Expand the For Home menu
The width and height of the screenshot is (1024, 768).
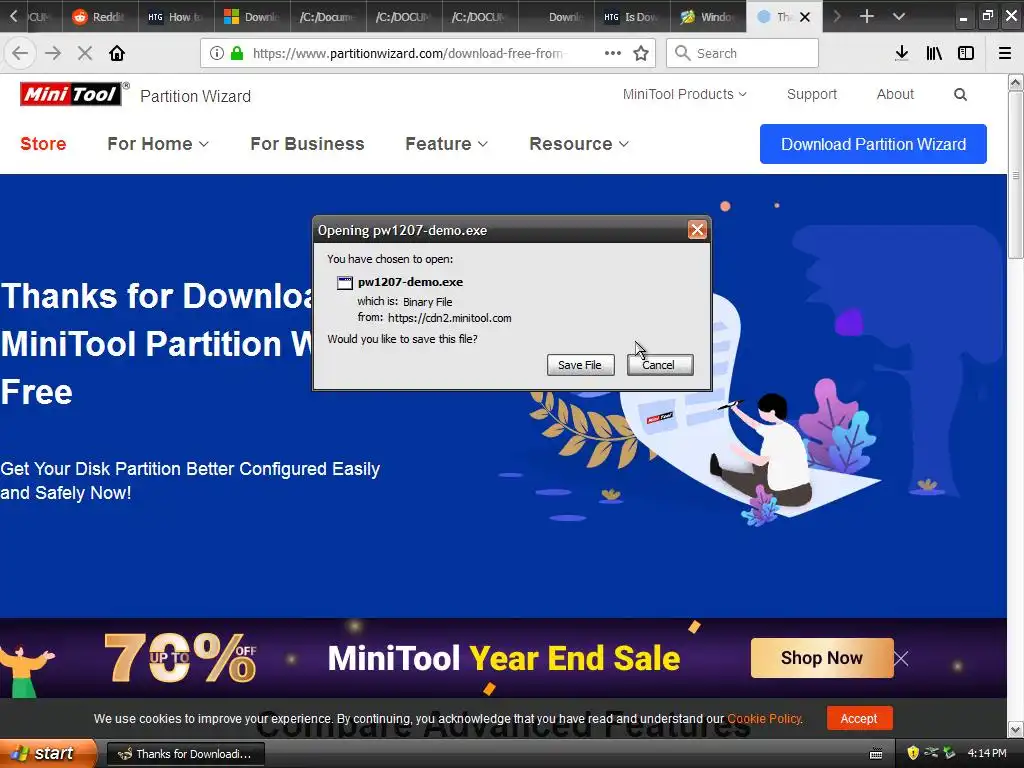point(157,144)
